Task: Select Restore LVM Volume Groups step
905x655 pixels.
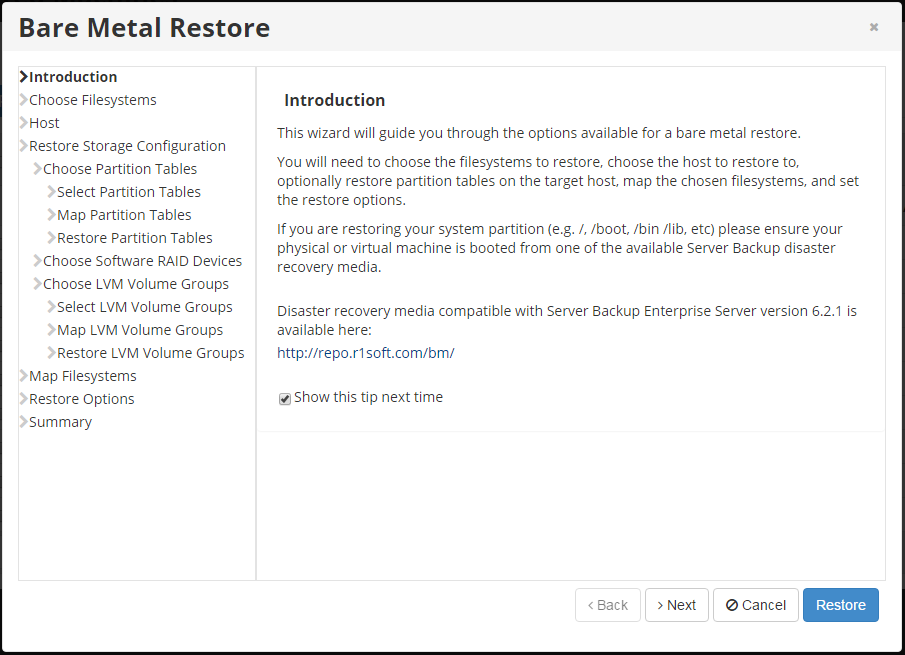Action: point(151,353)
